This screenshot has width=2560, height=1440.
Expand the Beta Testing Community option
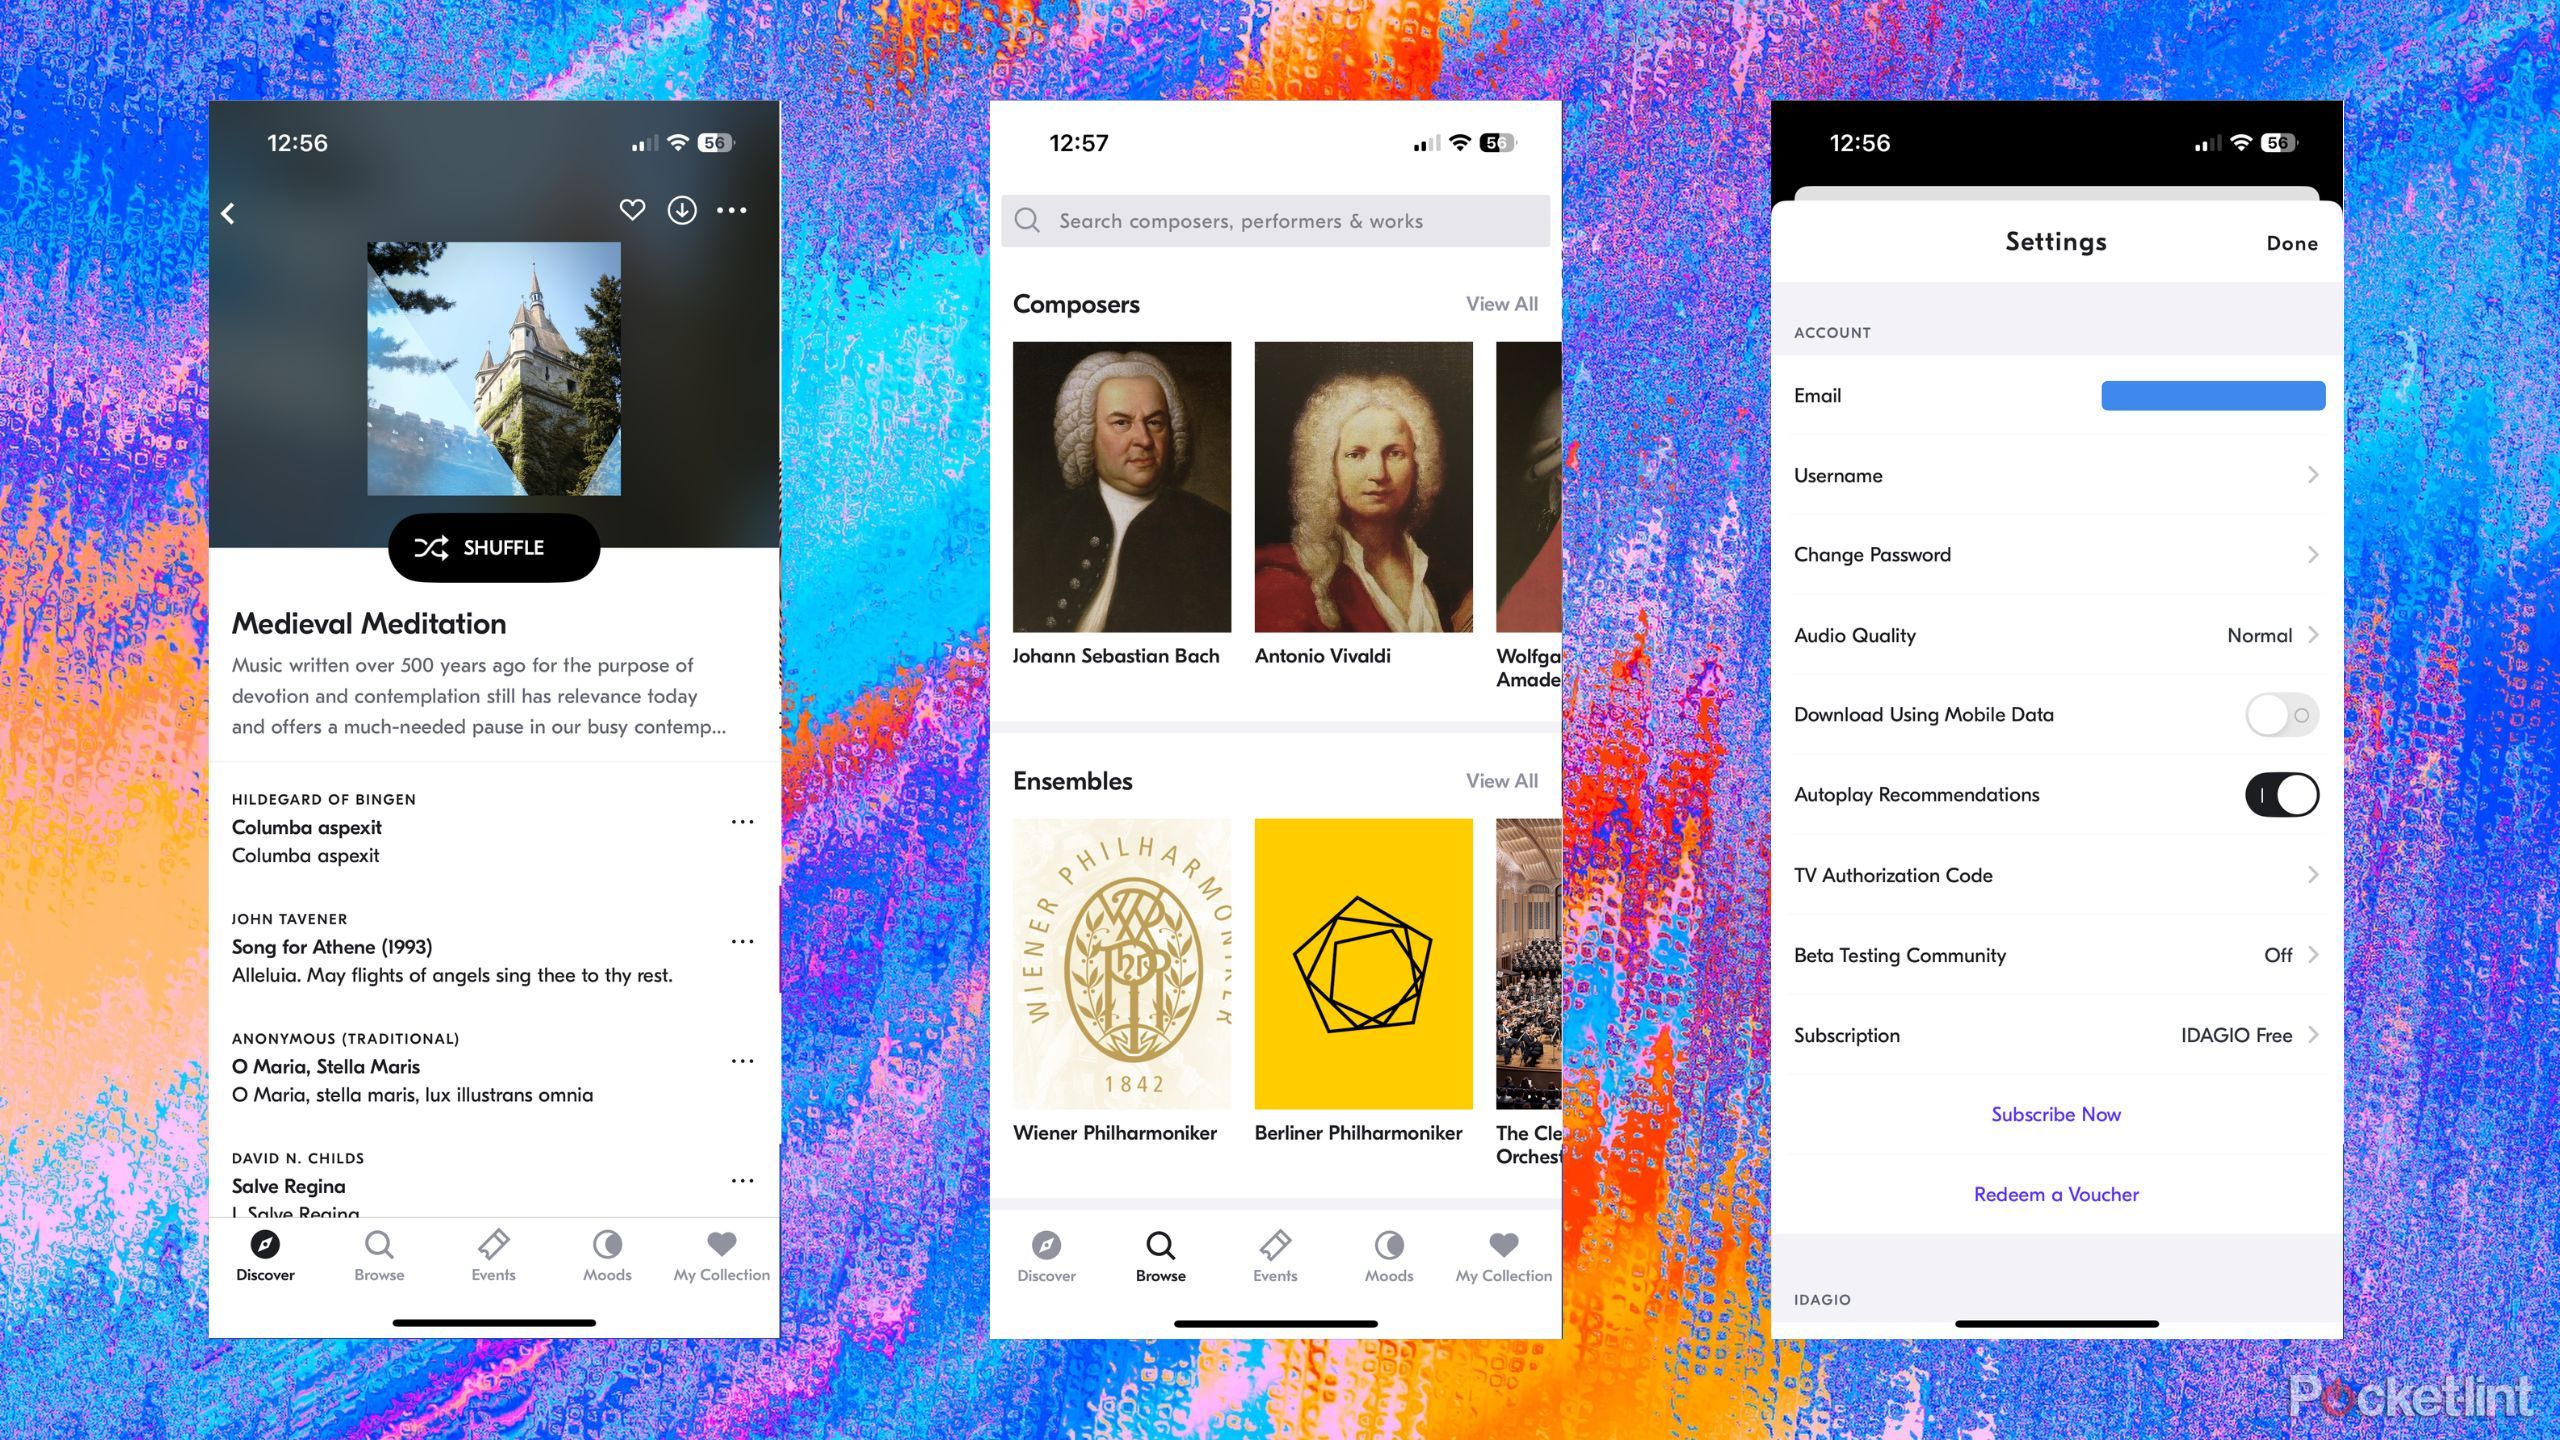(x=2316, y=955)
